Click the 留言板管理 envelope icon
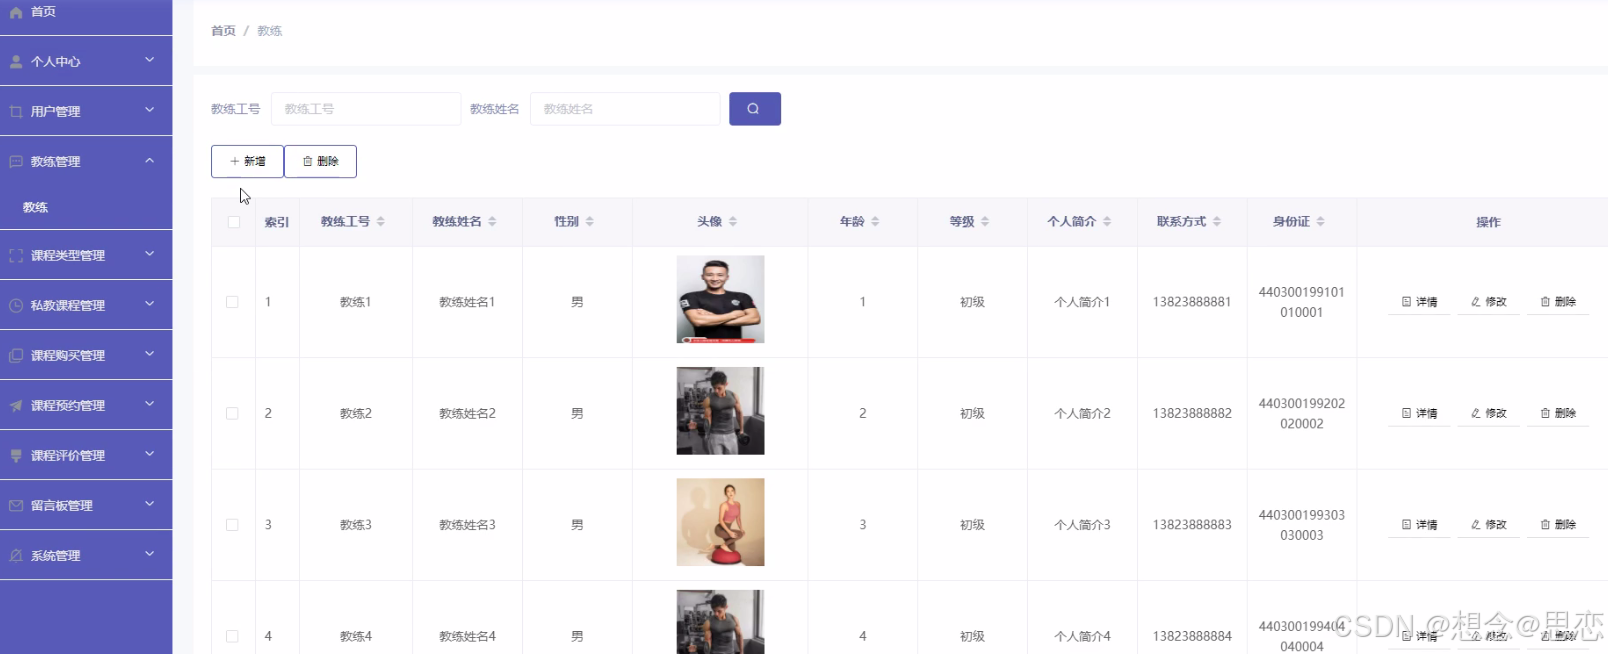Image resolution: width=1608 pixels, height=654 pixels. click(x=16, y=506)
